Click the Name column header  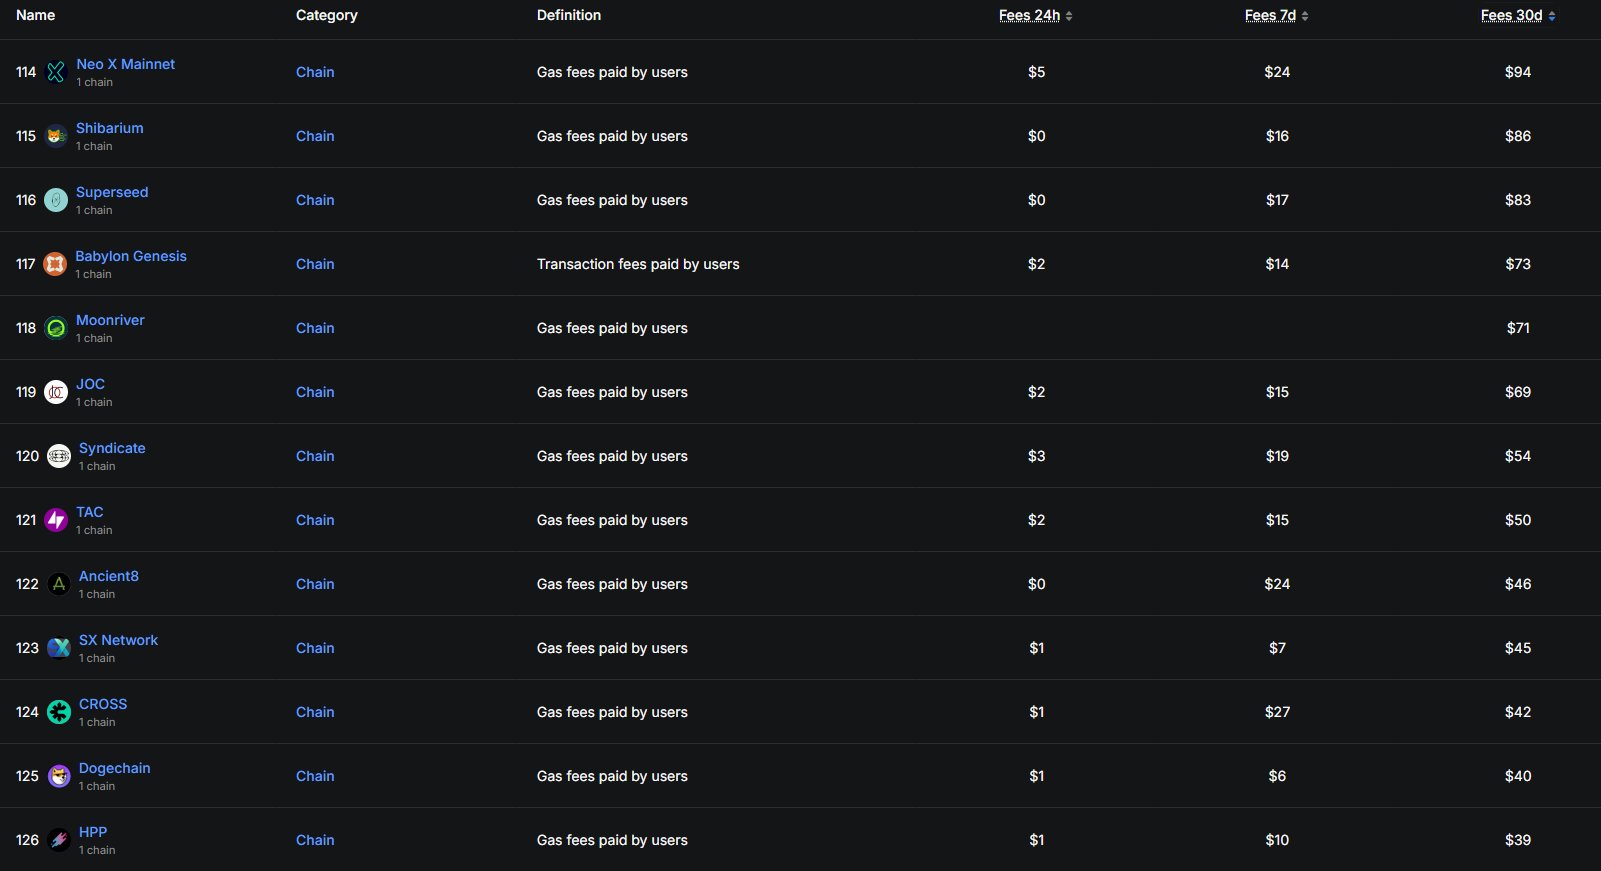click(x=36, y=15)
